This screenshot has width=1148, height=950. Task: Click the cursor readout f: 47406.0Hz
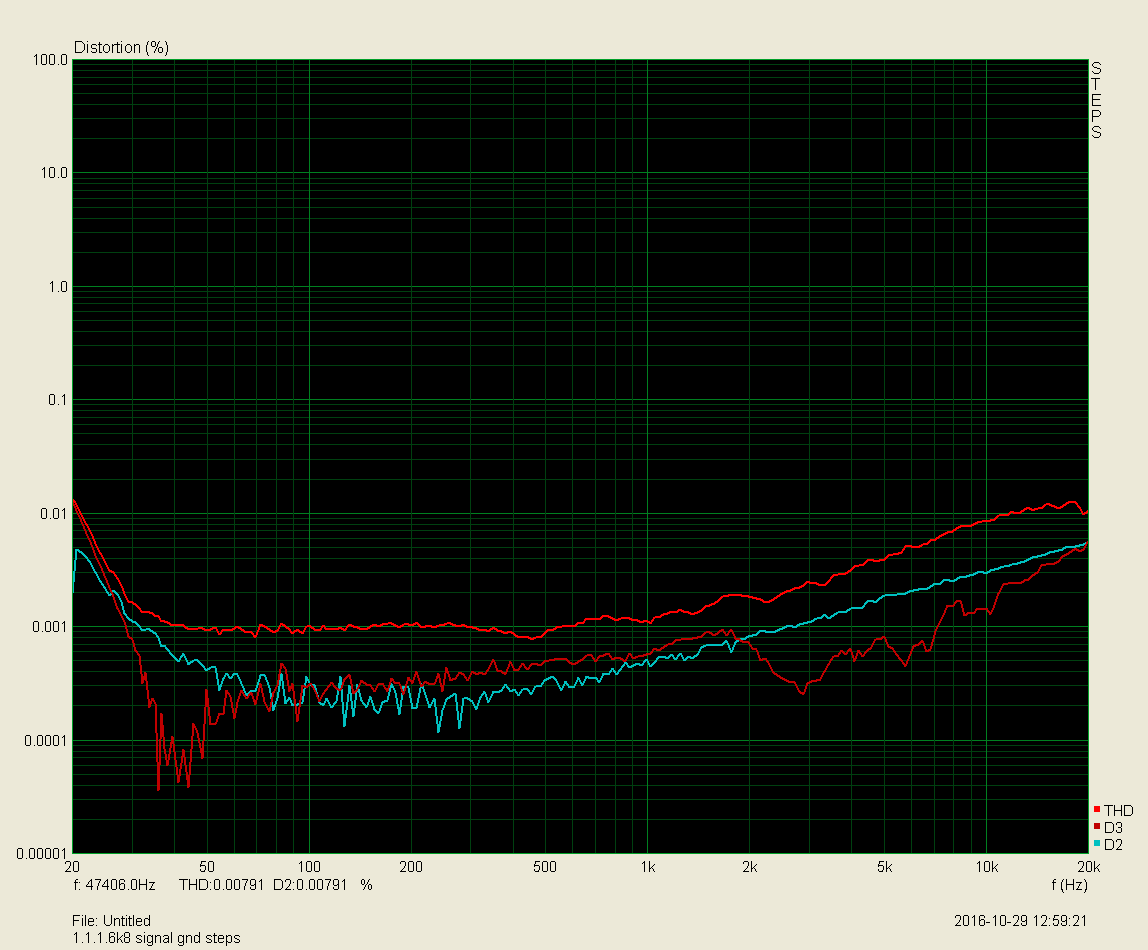(114, 885)
